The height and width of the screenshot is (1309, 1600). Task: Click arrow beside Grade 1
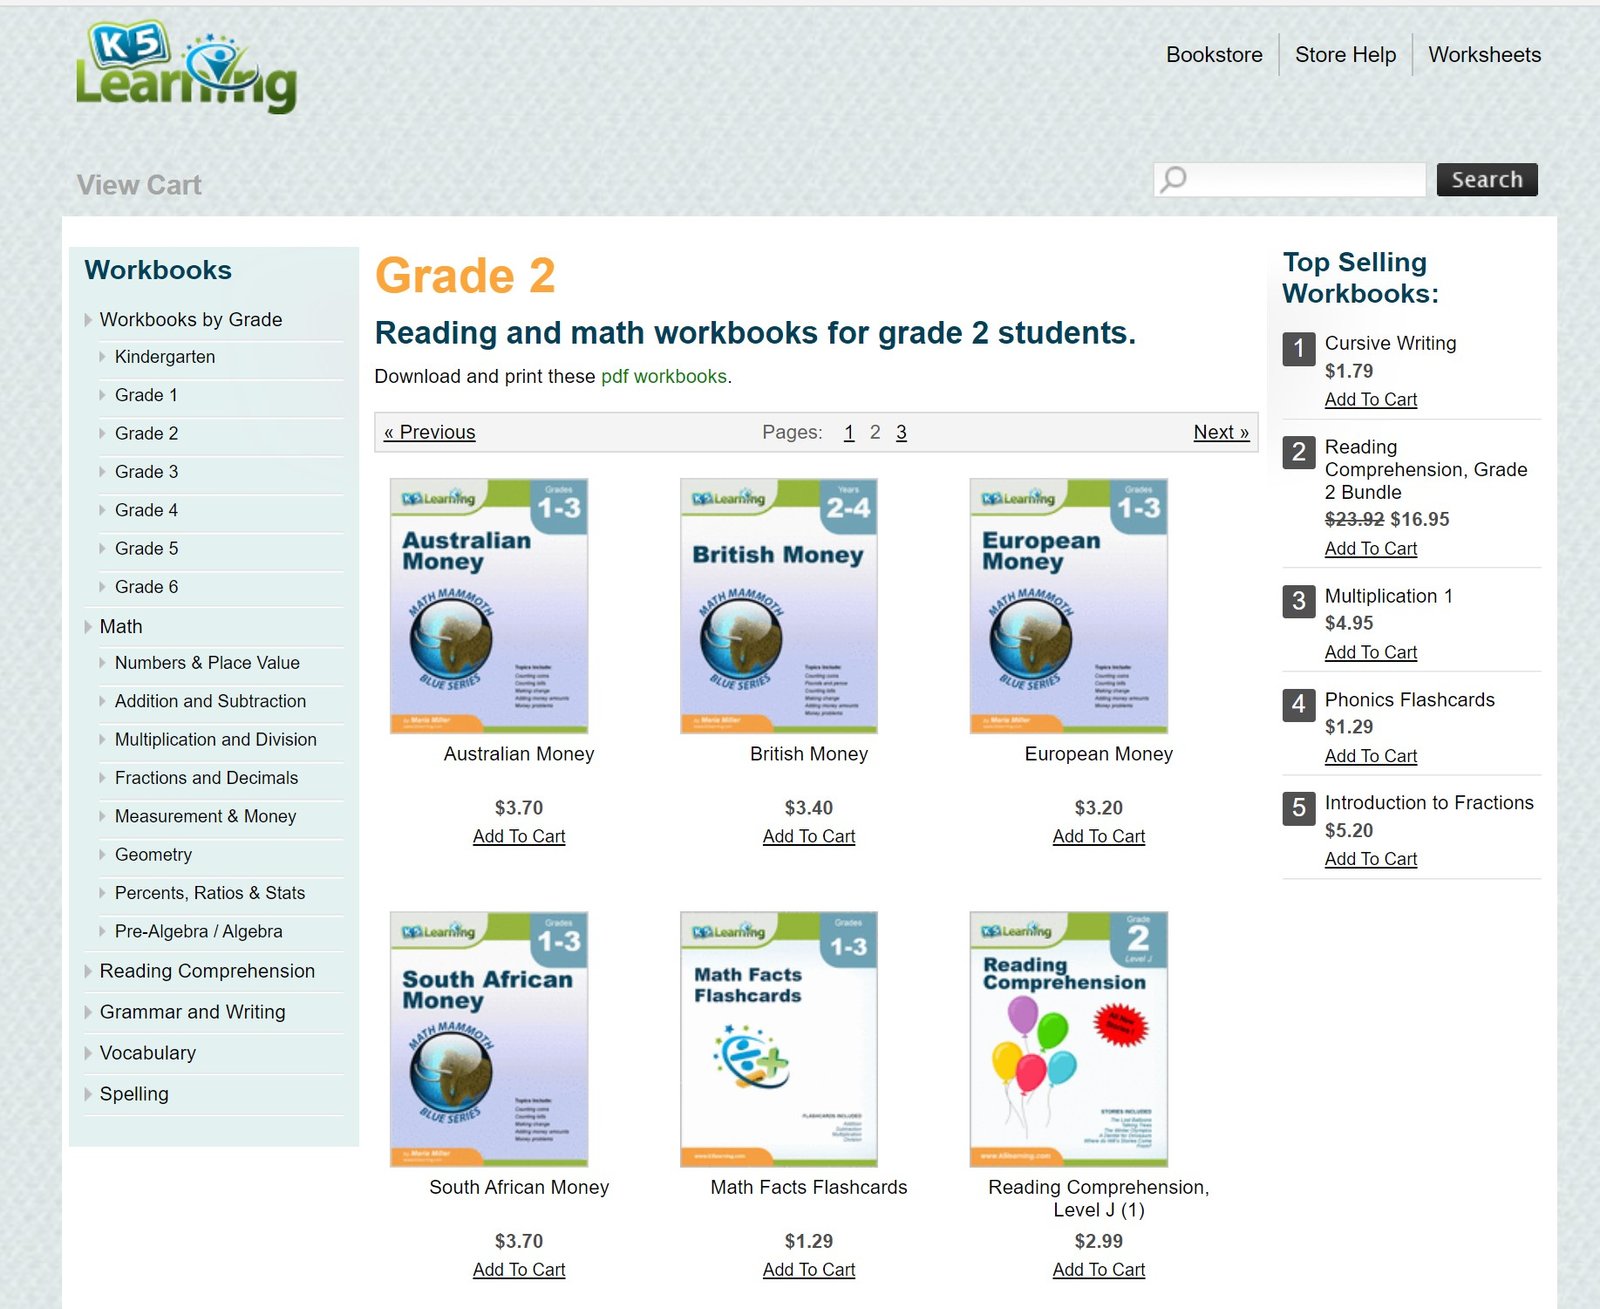[x=102, y=395]
